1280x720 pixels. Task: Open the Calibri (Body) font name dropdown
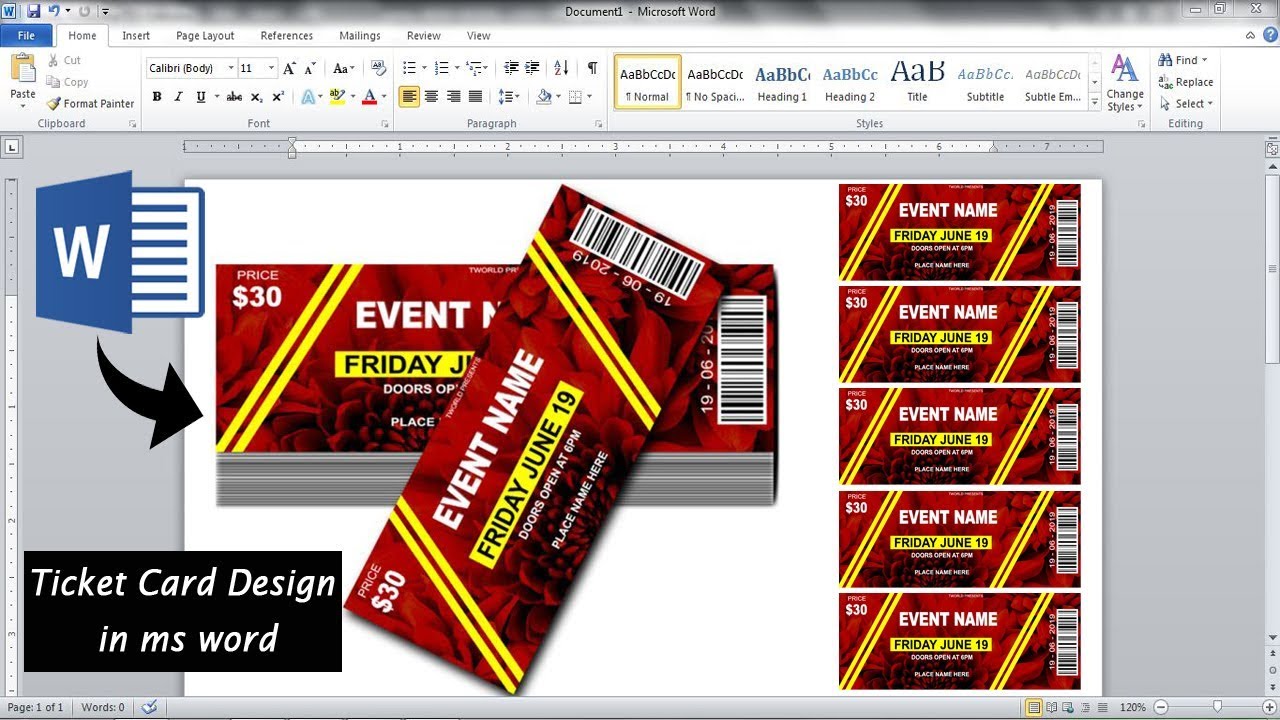click(231, 68)
